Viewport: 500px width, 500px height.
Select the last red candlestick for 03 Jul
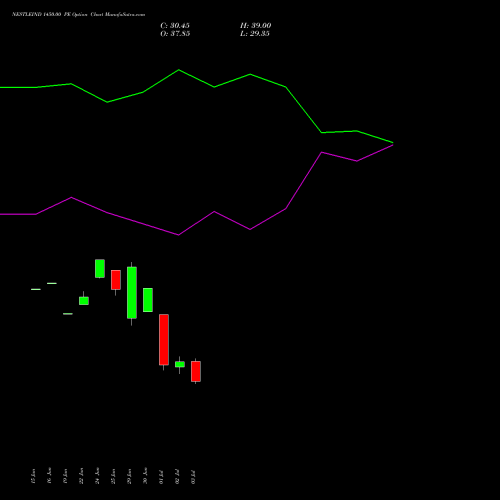pos(196,371)
